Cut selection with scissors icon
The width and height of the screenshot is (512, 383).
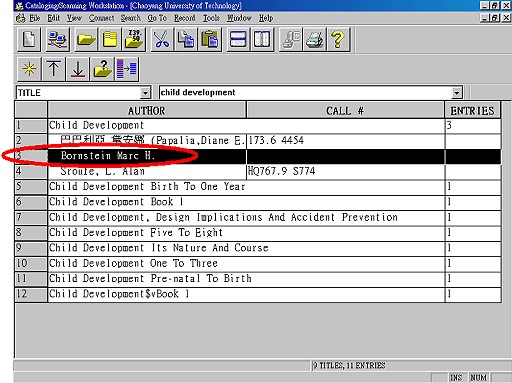[x=162, y=40]
